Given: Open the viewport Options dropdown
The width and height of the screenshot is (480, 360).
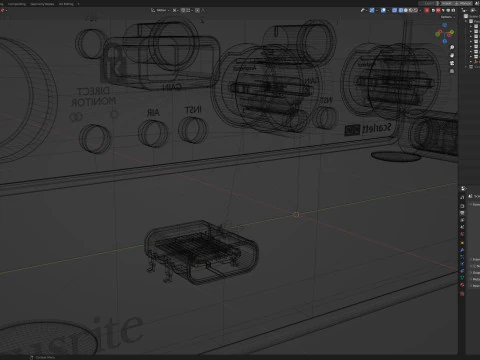Looking at the screenshot, I should point(448,17).
